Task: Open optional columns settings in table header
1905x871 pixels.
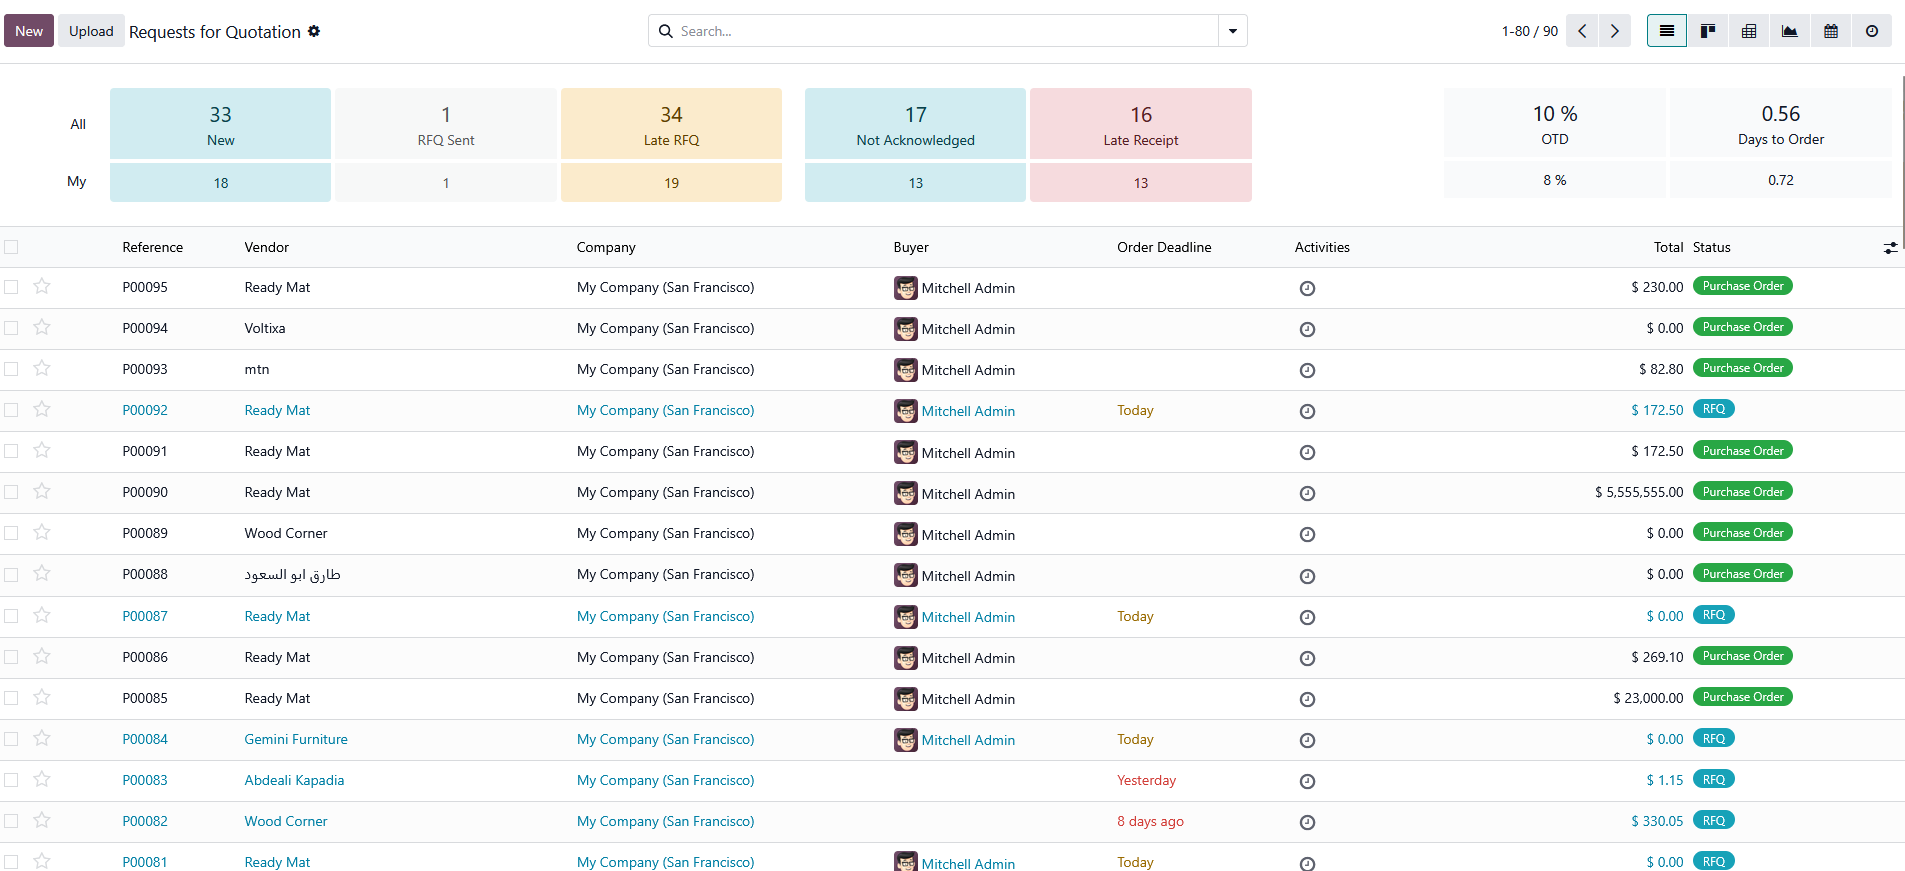Action: click(x=1890, y=247)
